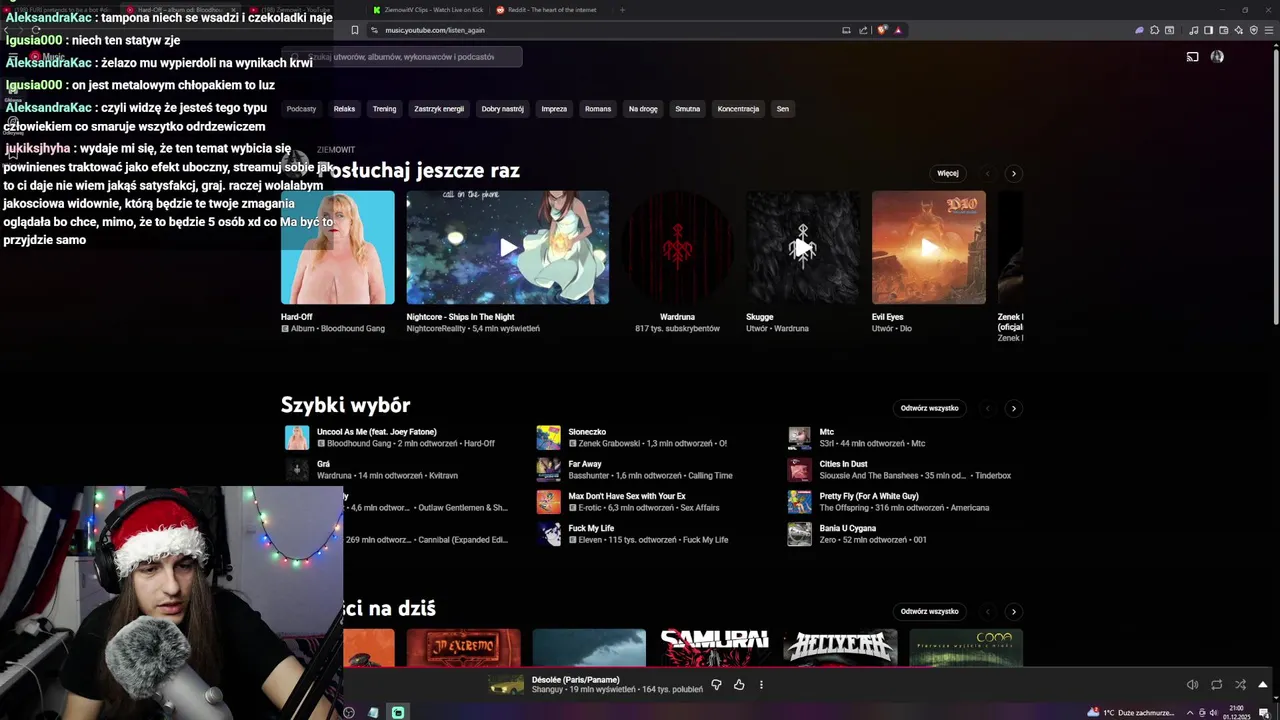The image size is (1280, 720).
Task: Click Odtwórz wszystko in Szybki wybór
Action: click(x=929, y=408)
